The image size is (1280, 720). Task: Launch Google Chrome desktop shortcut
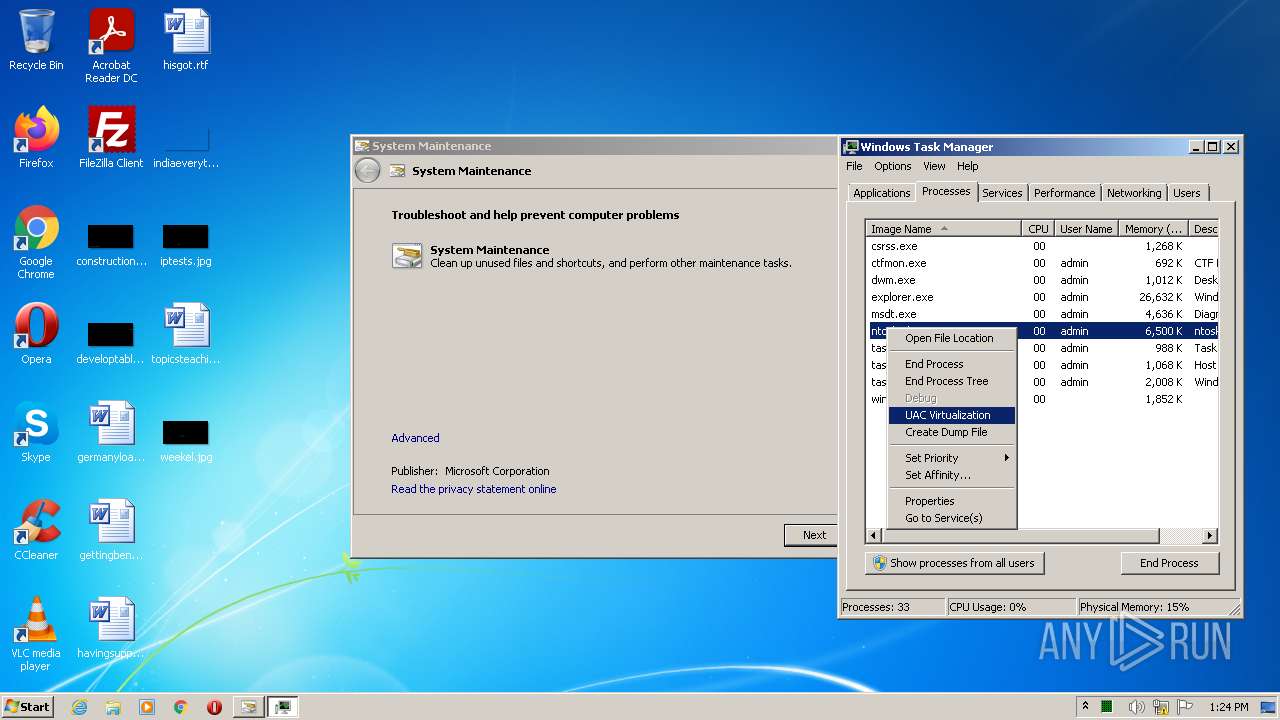point(36,242)
